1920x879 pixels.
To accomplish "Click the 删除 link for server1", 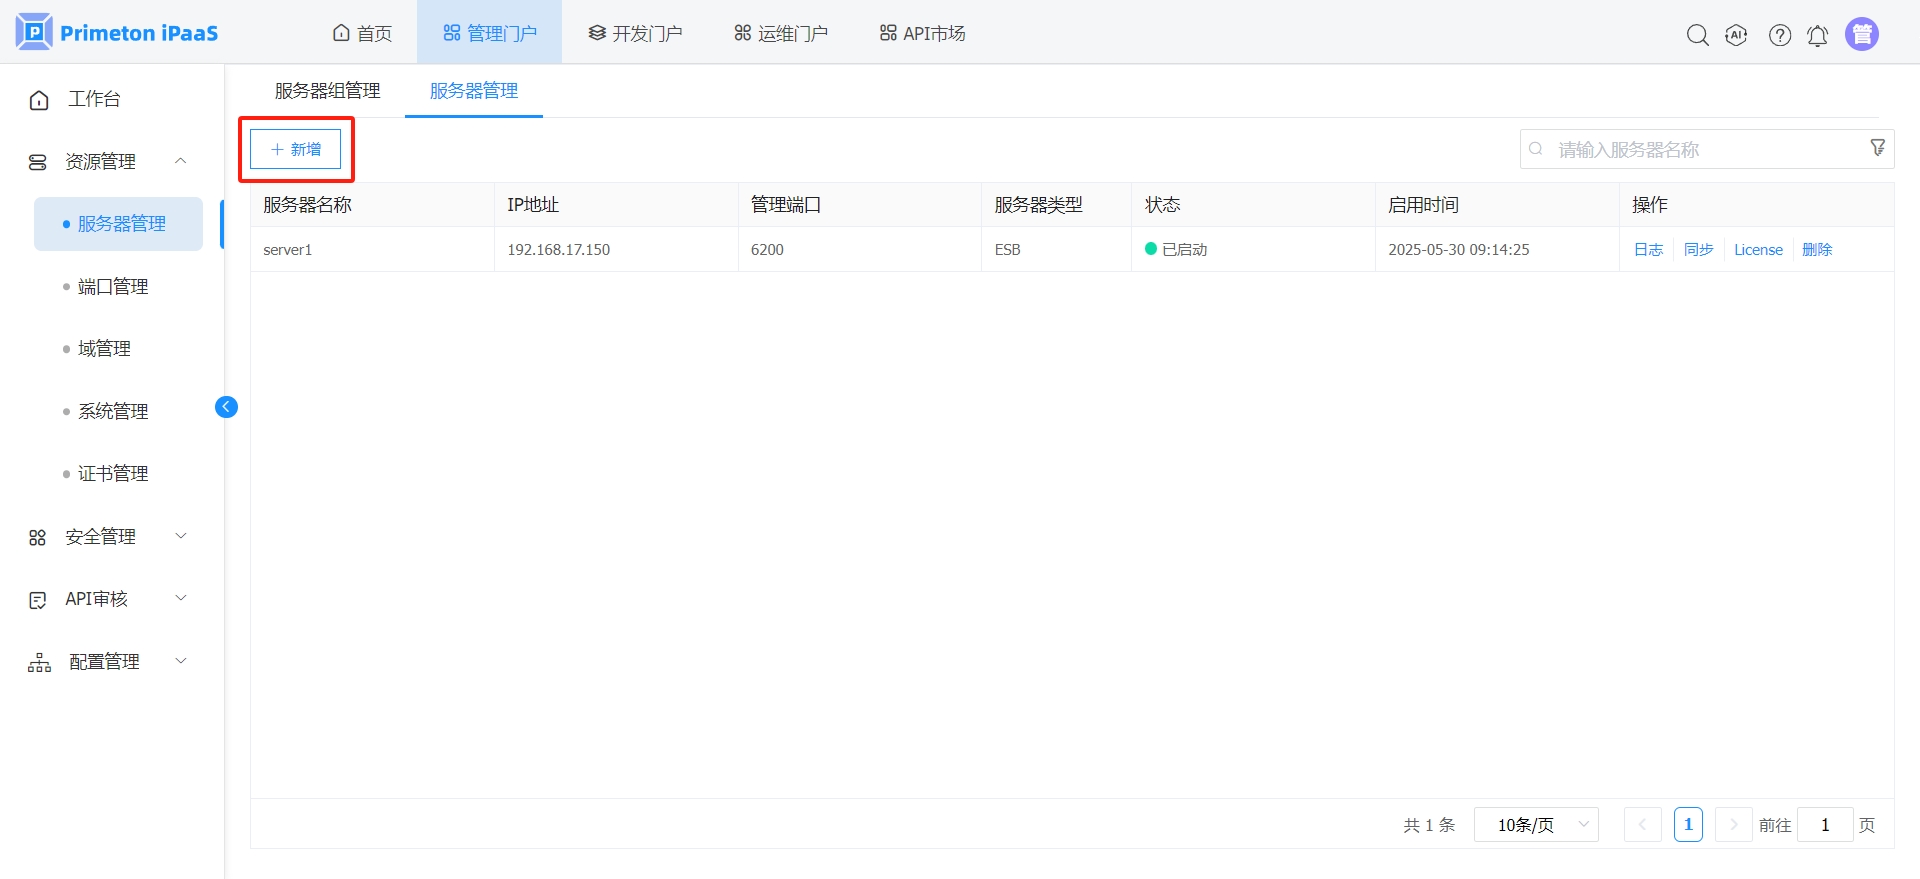I will [1817, 250].
